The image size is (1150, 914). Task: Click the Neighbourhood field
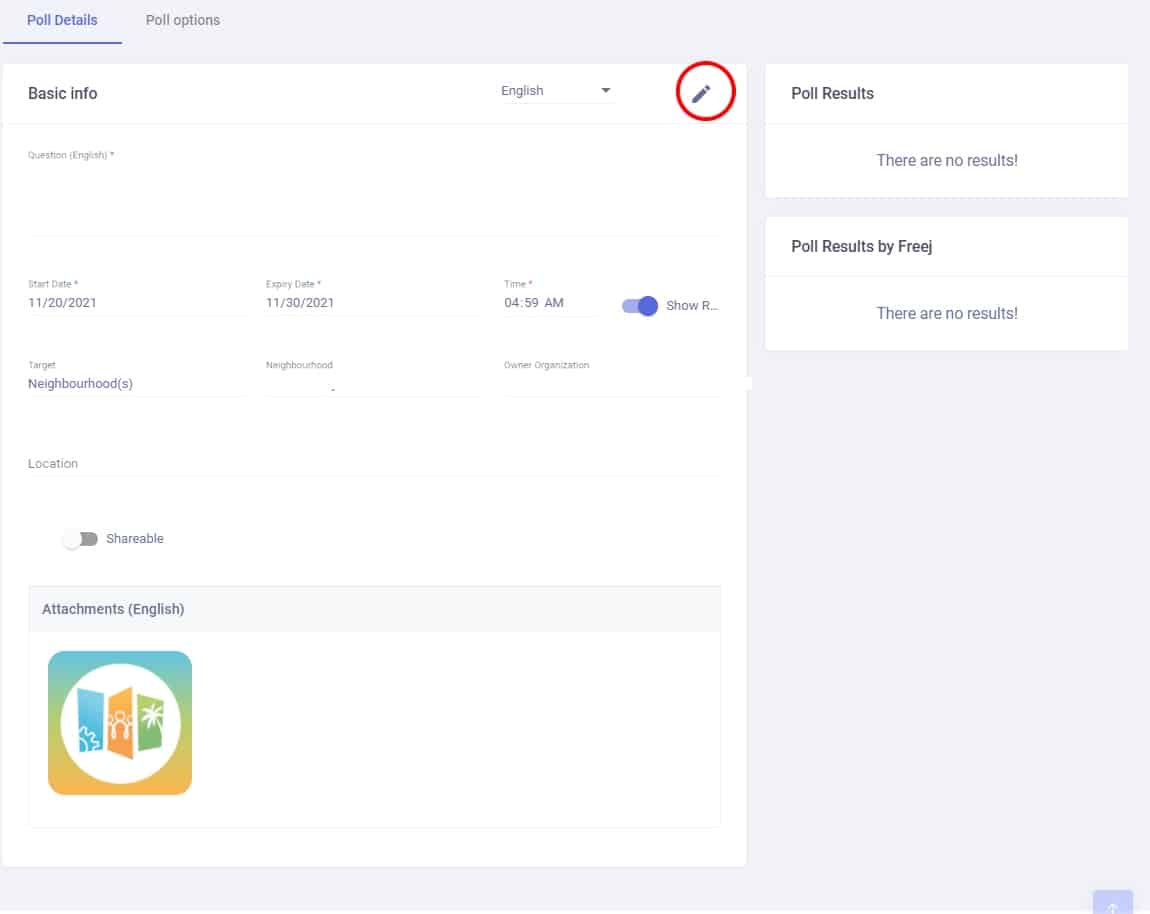point(372,386)
